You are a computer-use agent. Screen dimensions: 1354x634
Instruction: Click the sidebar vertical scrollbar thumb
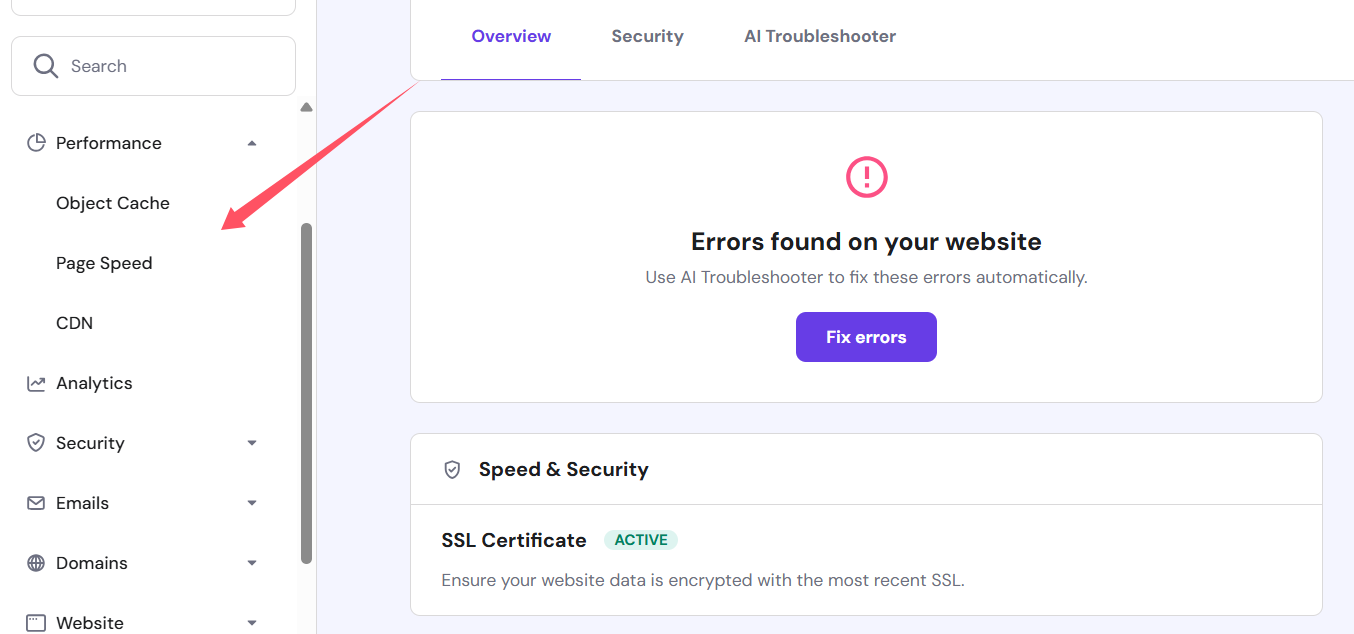(306, 392)
